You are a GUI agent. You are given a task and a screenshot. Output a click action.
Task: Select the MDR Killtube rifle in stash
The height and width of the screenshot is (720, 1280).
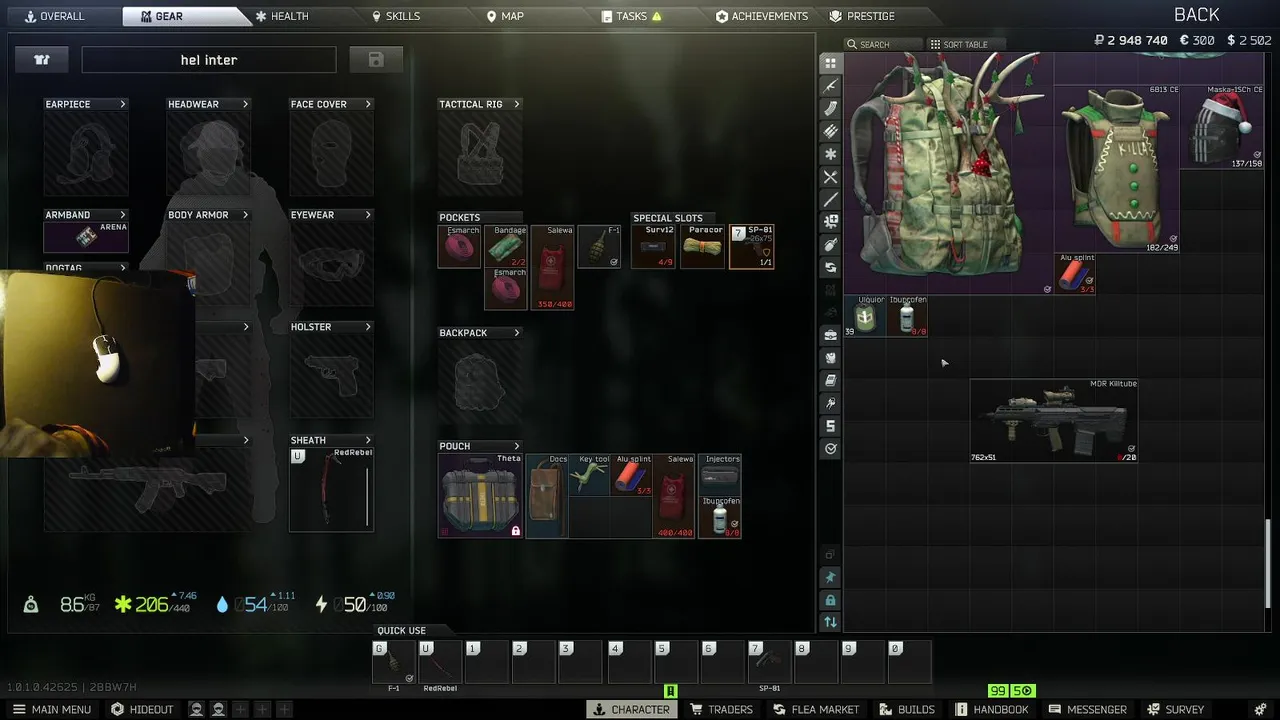click(x=1054, y=420)
